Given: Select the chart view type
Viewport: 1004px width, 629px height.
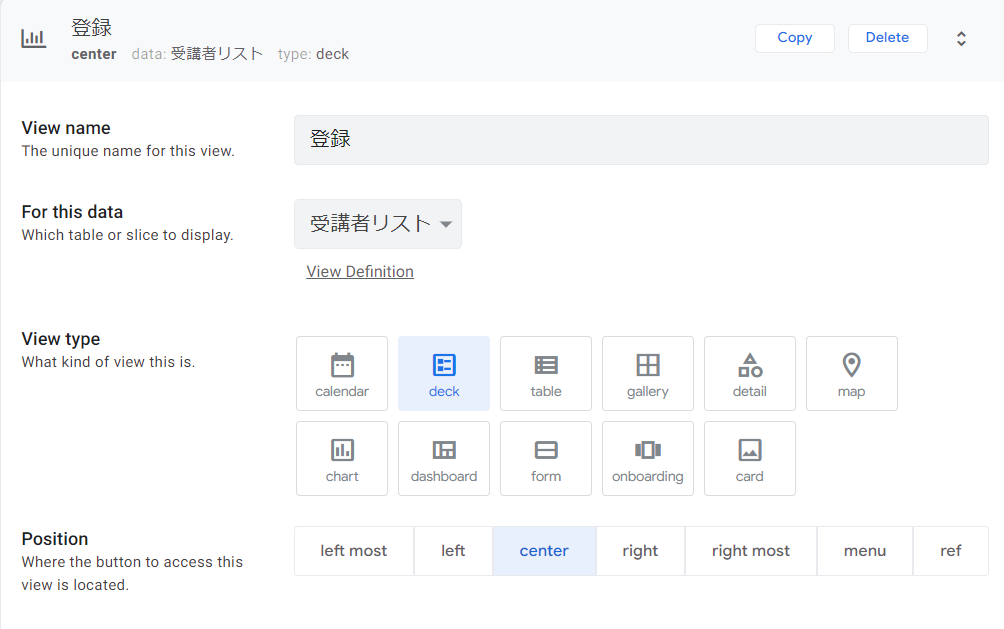Looking at the screenshot, I should point(341,458).
